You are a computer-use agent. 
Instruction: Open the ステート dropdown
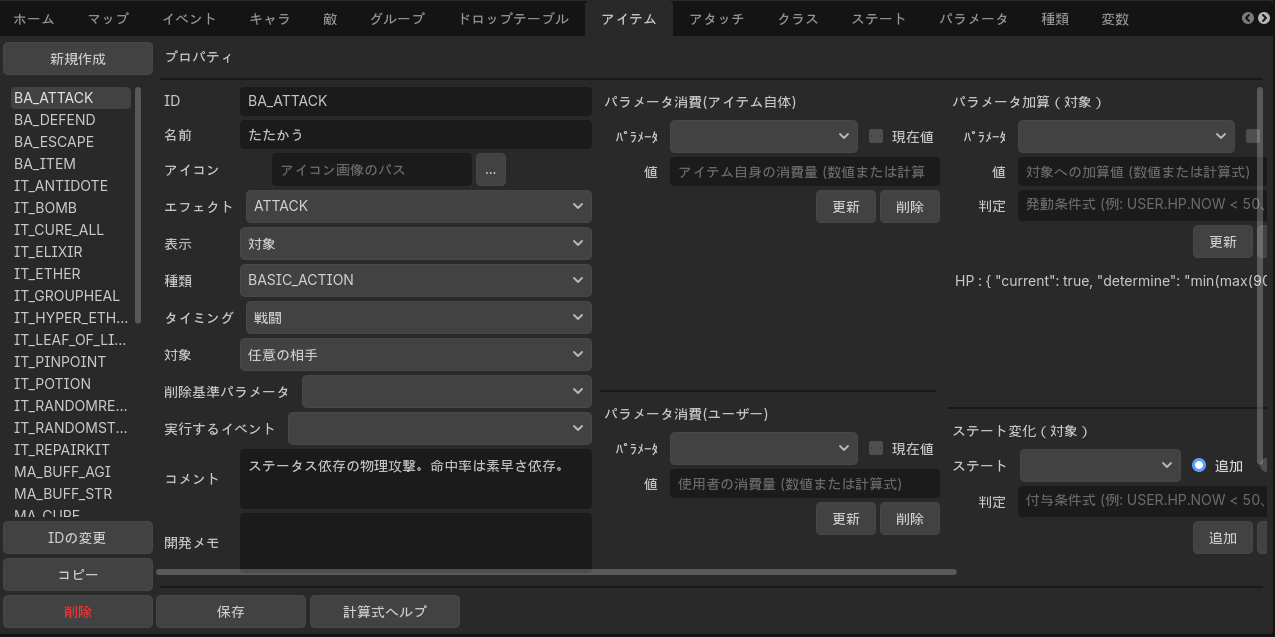coord(1101,465)
